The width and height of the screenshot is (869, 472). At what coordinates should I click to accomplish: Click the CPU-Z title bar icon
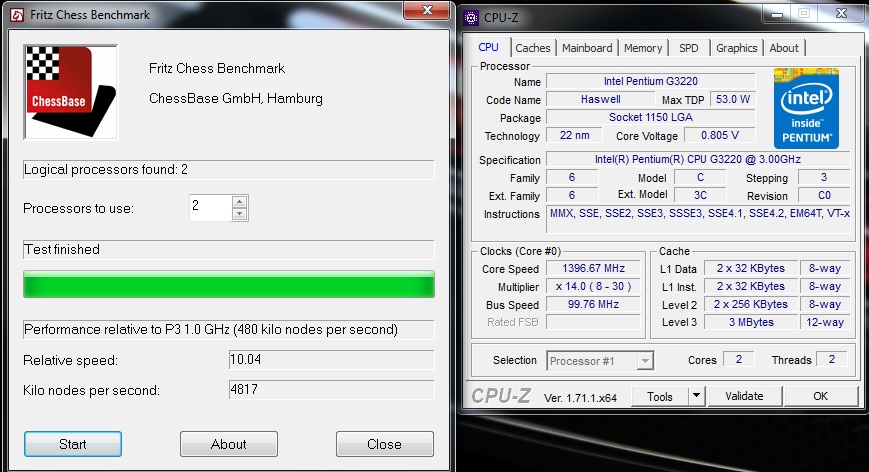pos(471,18)
